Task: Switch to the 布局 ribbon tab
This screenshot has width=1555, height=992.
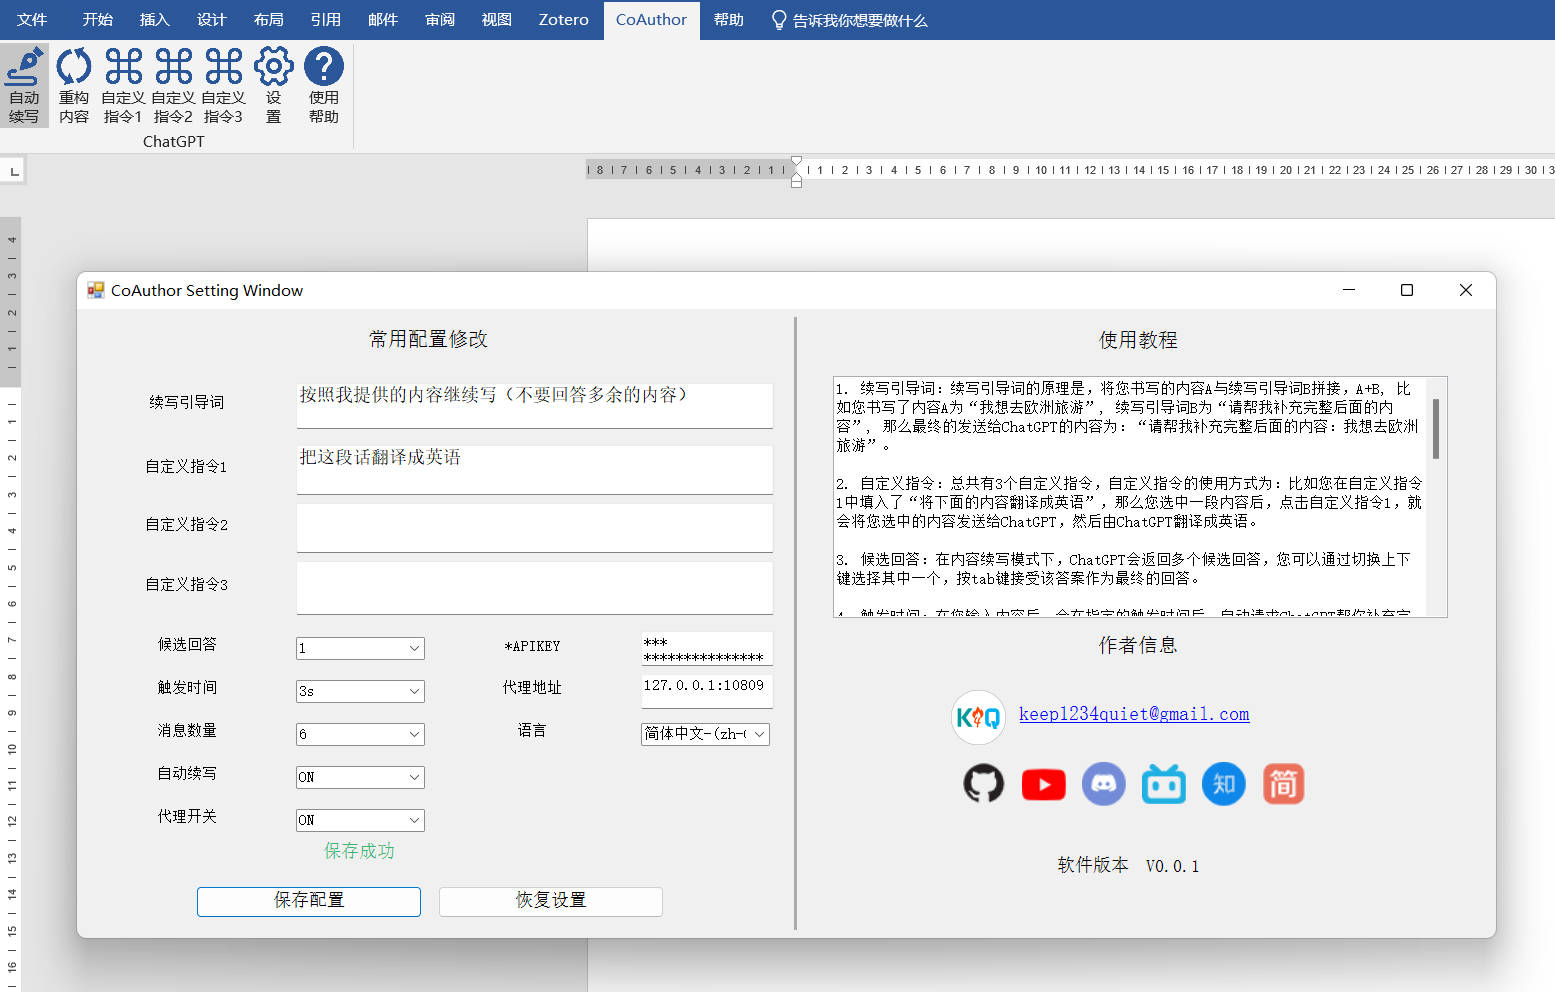Action: coord(268,20)
